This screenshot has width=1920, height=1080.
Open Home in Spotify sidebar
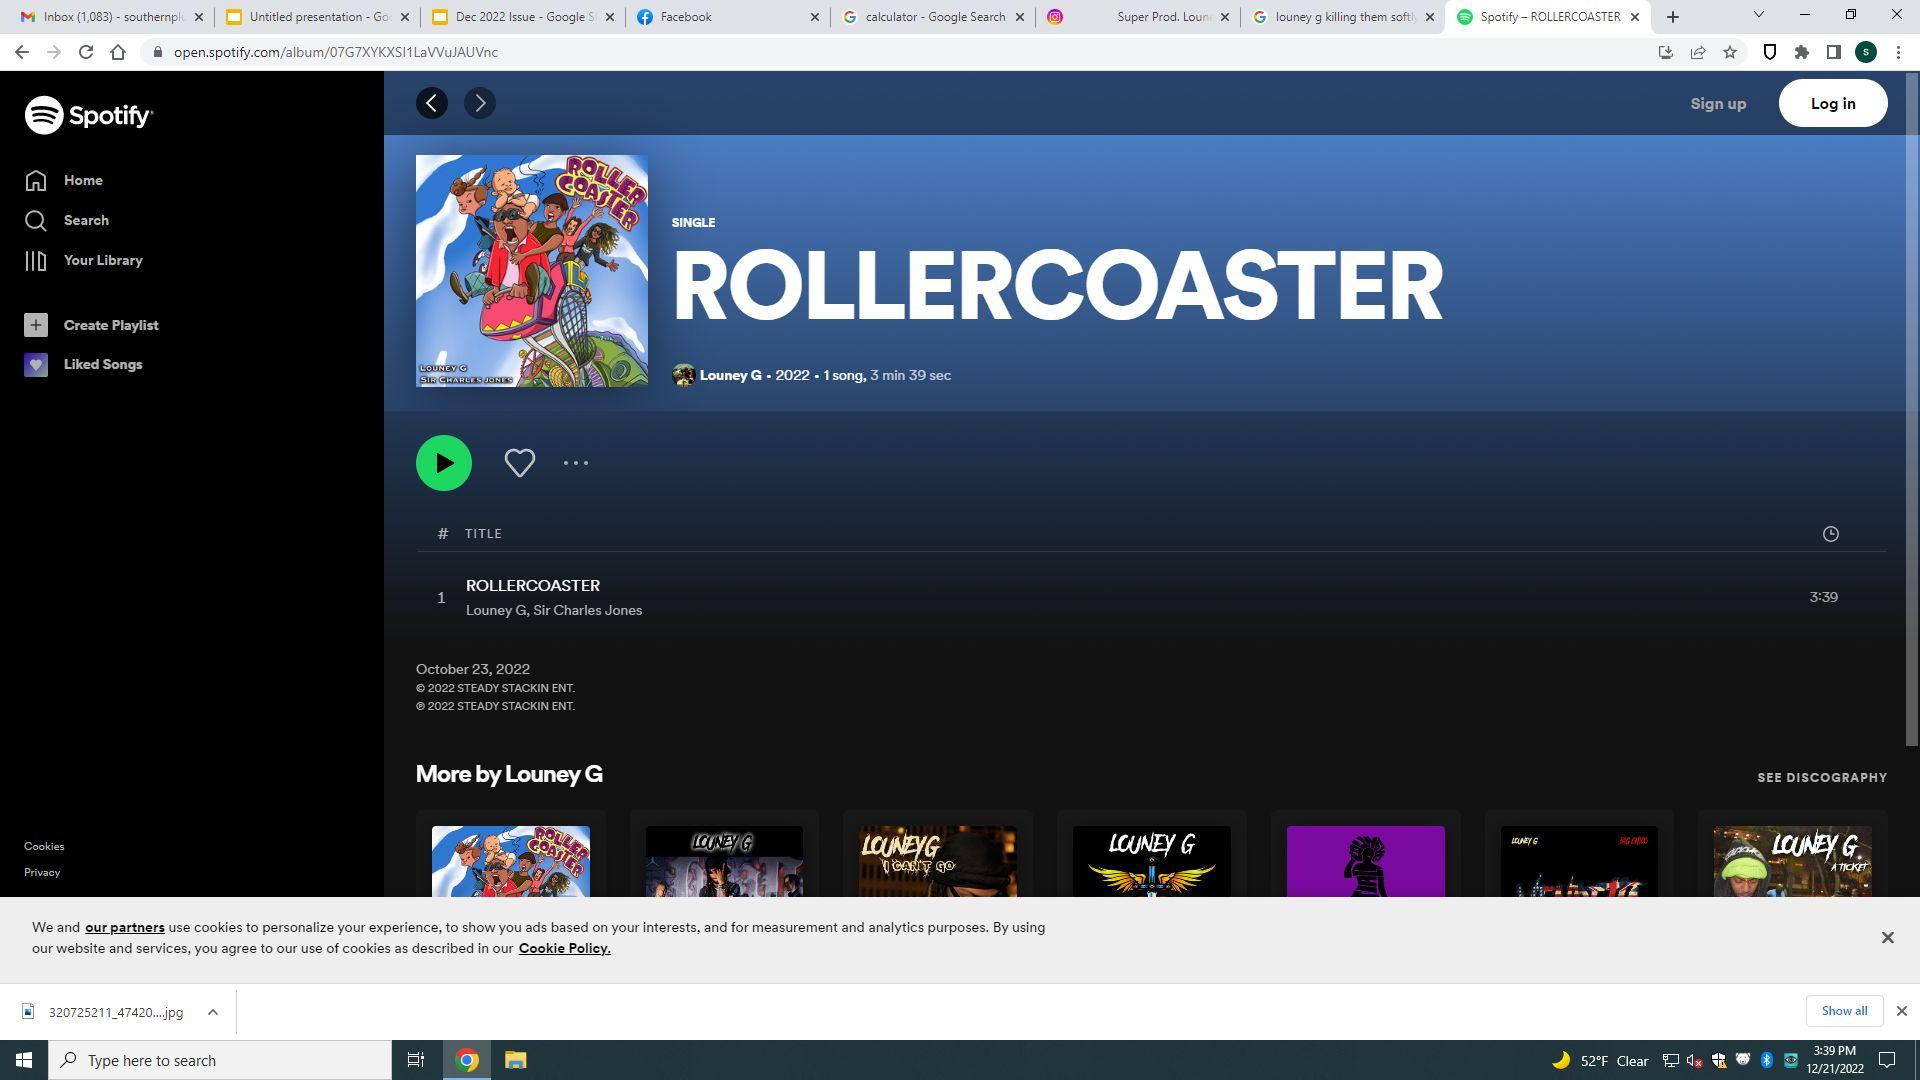(x=83, y=180)
